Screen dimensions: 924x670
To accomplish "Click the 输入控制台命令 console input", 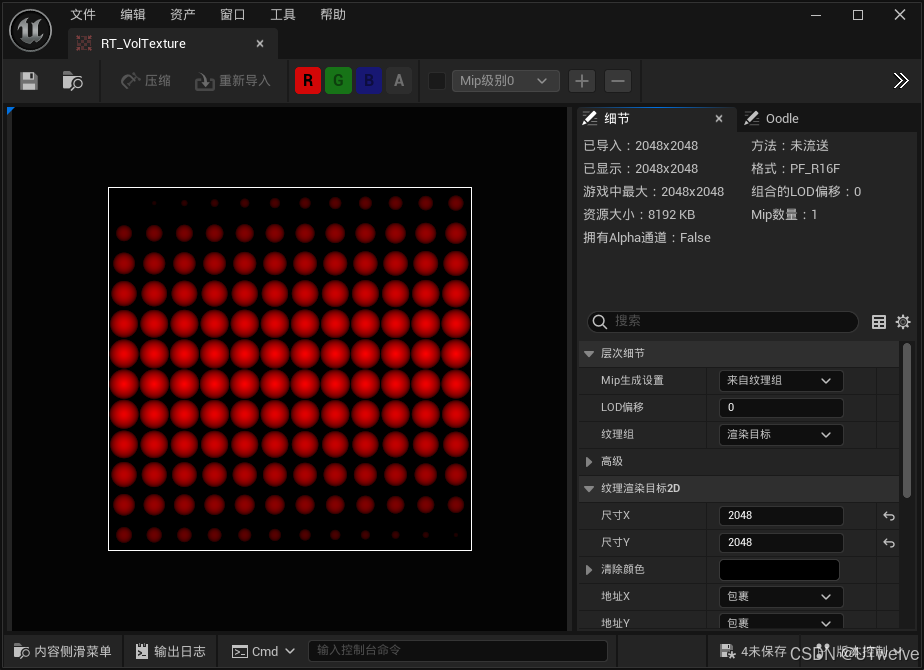I will (457, 651).
